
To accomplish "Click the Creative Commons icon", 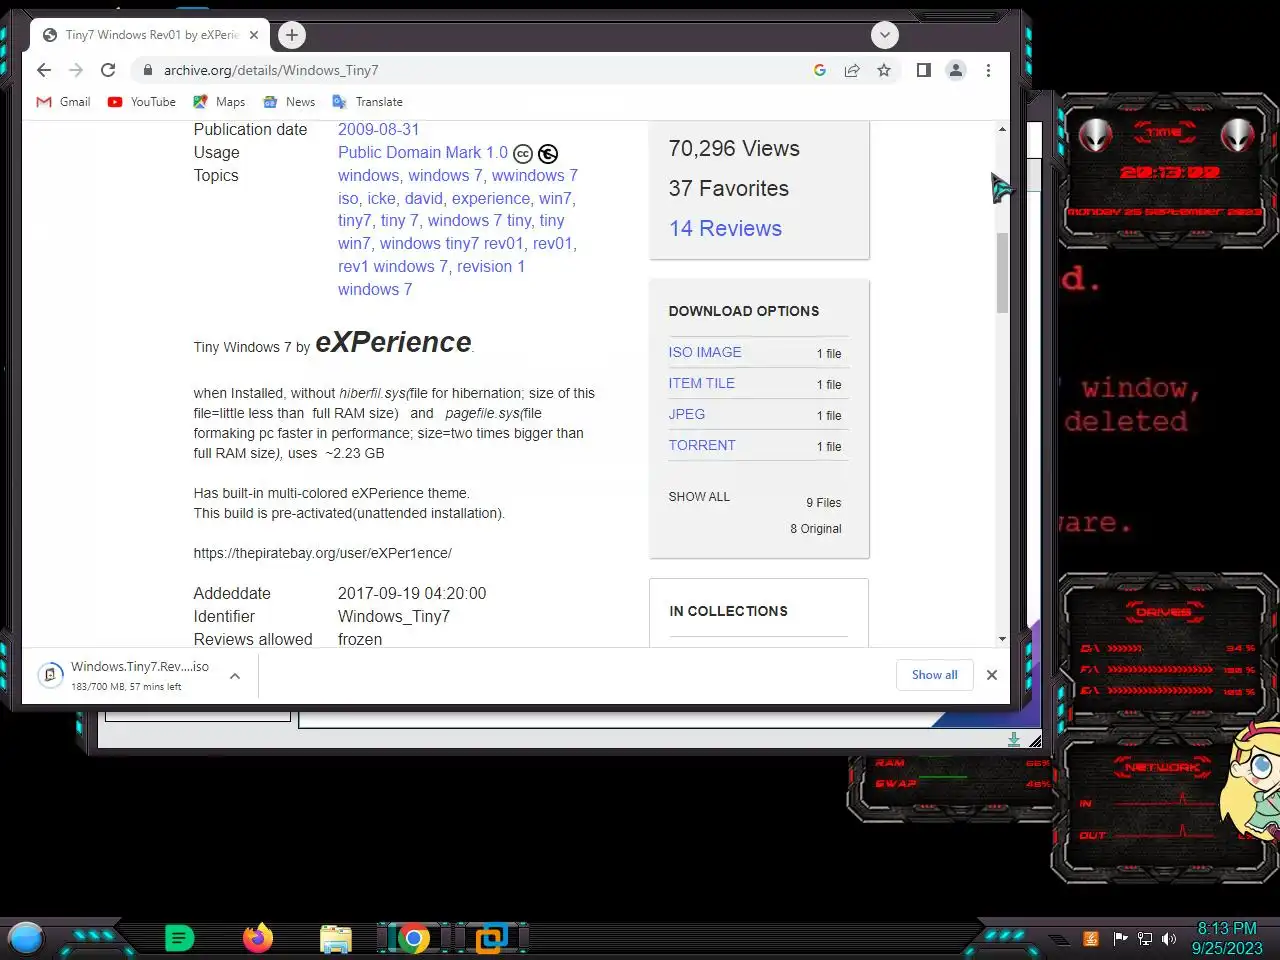I will coord(523,154).
